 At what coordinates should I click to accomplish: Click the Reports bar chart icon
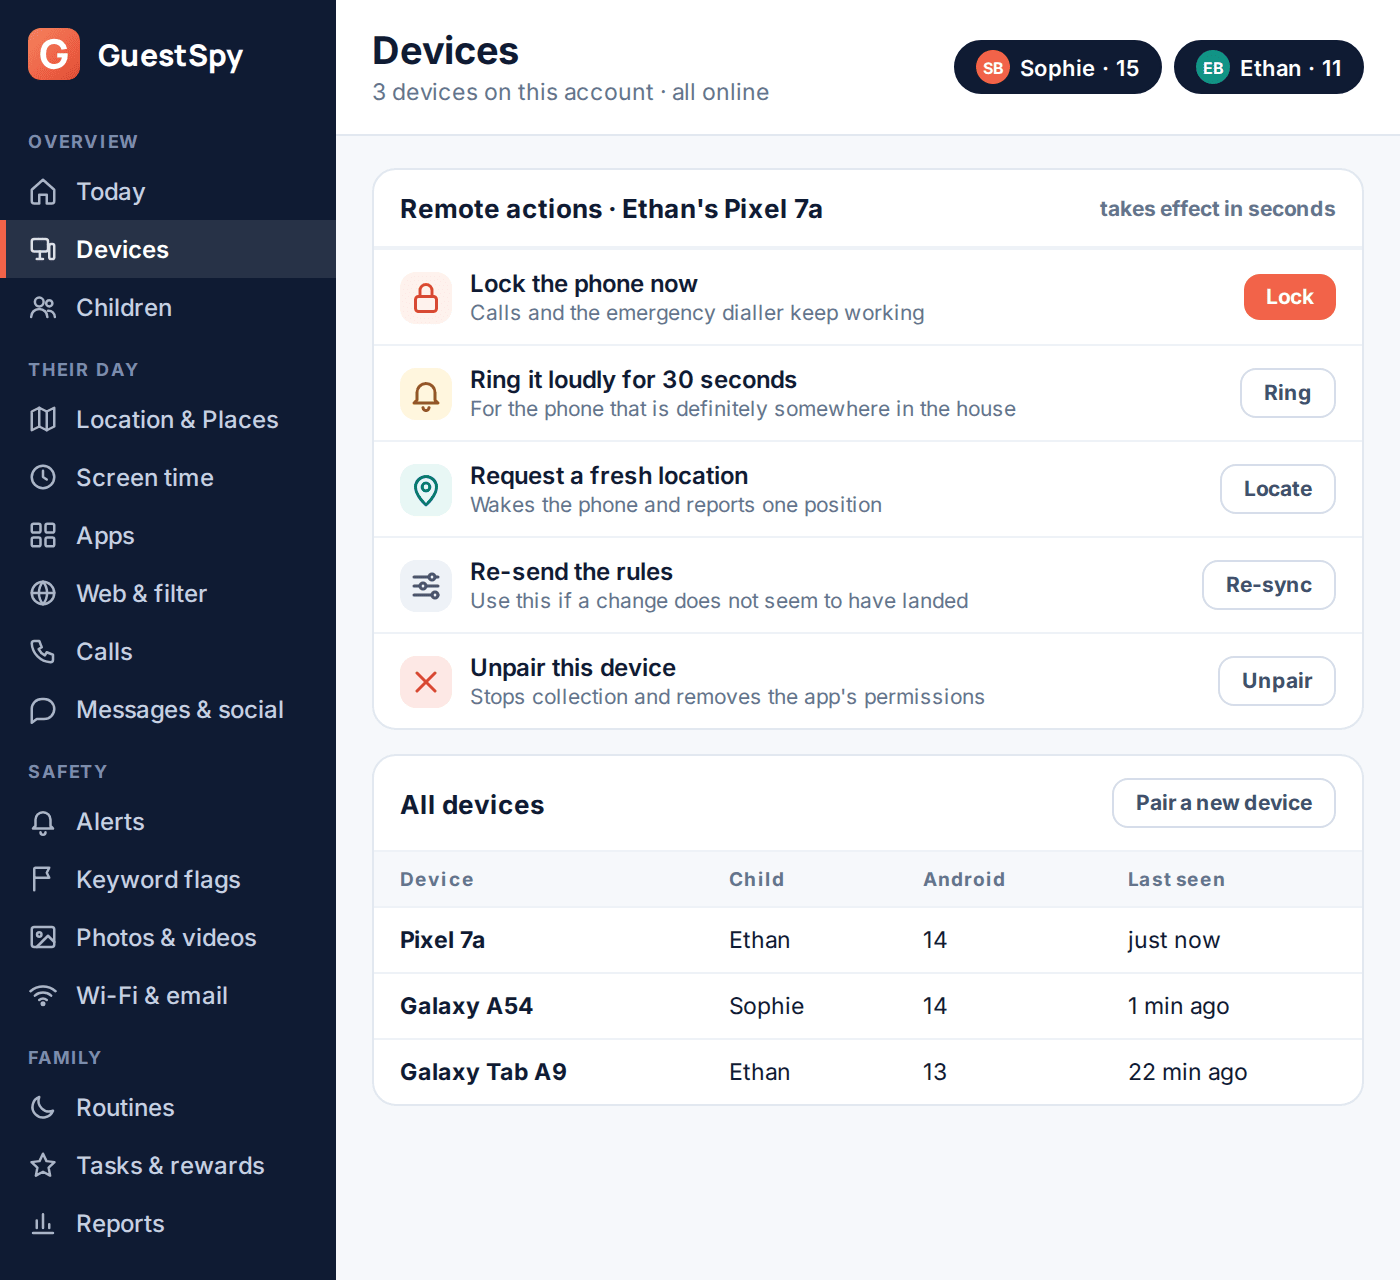point(43,1223)
